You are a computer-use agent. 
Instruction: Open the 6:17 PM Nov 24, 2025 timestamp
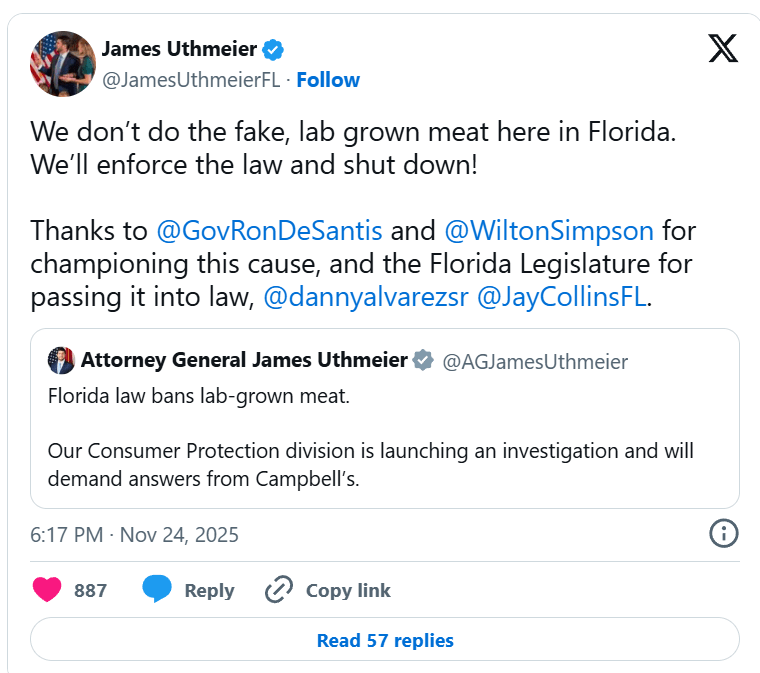click(134, 534)
